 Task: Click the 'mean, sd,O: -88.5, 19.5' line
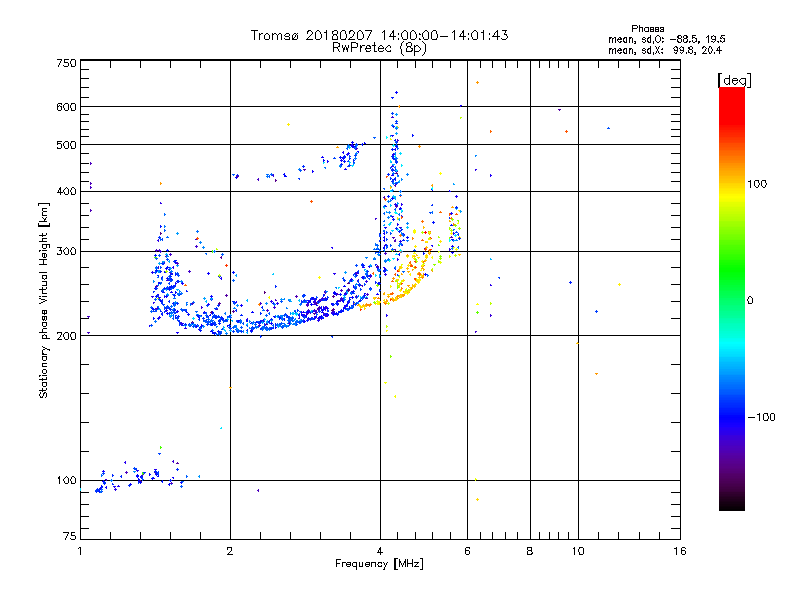(667, 39)
